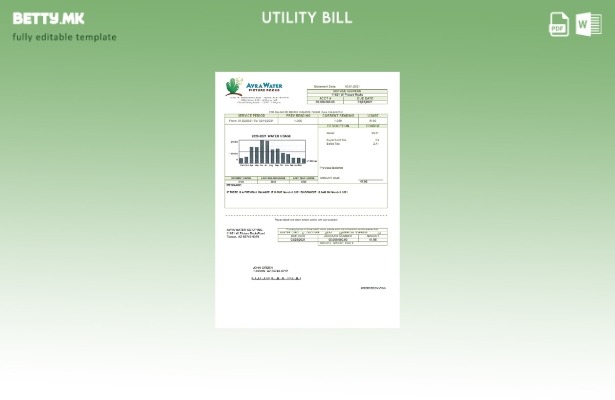Click the postal barcode under the address
The width and height of the screenshot is (615, 400).
[276, 278]
